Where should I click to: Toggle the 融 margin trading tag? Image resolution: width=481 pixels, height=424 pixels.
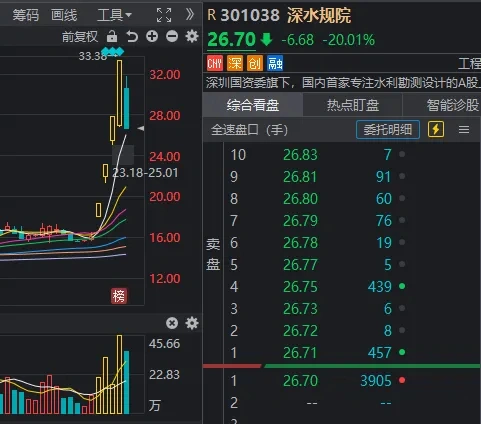[x=275, y=63]
